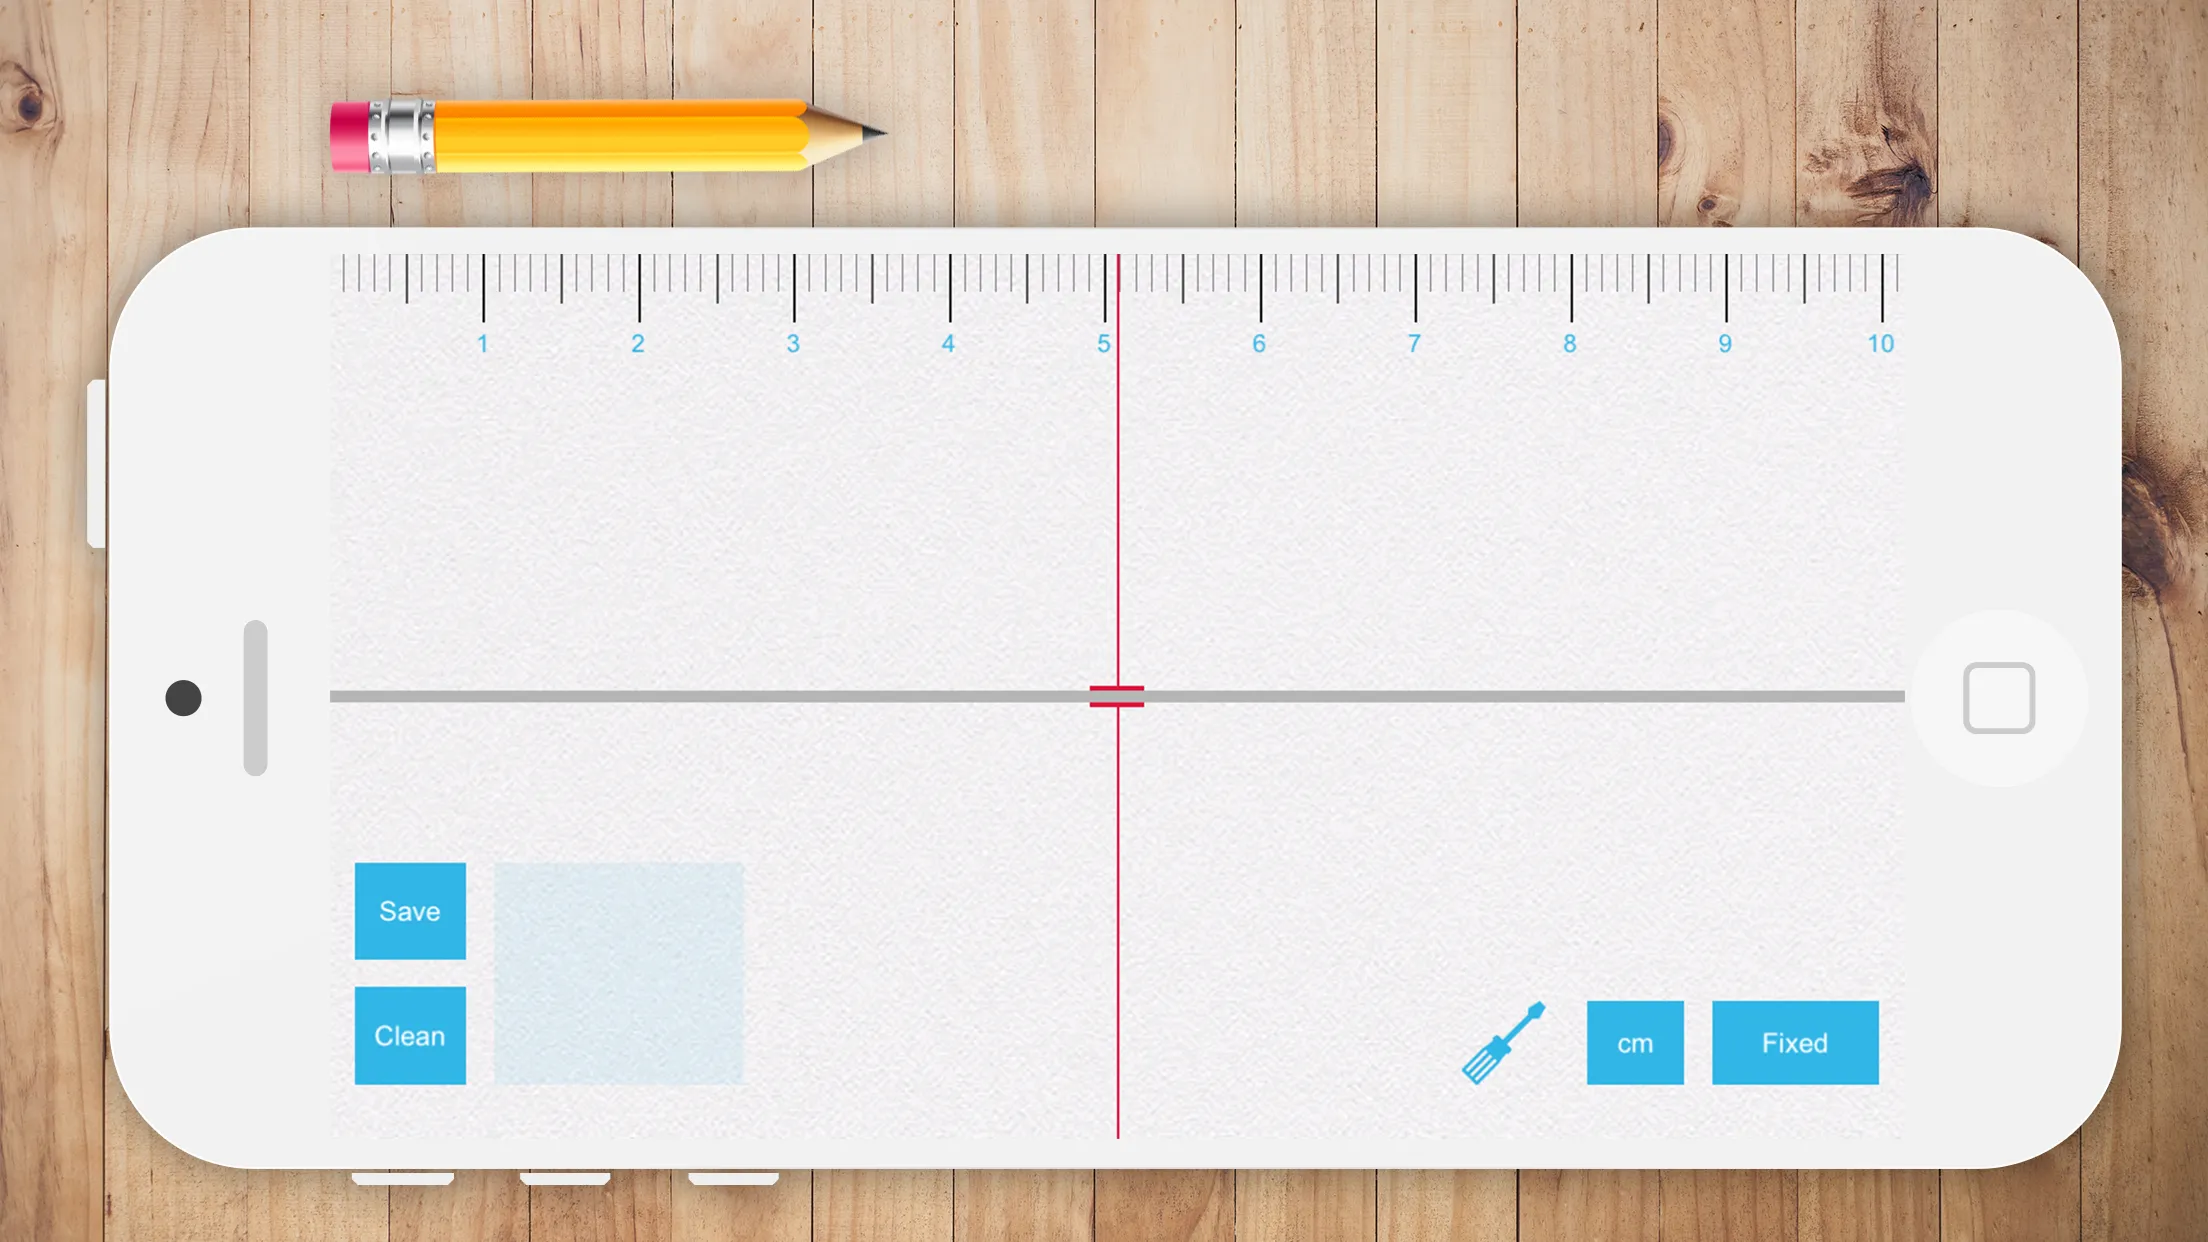The width and height of the screenshot is (2208, 1242).
Task: Click the blue measurement display area
Action: pyautogui.click(x=617, y=972)
